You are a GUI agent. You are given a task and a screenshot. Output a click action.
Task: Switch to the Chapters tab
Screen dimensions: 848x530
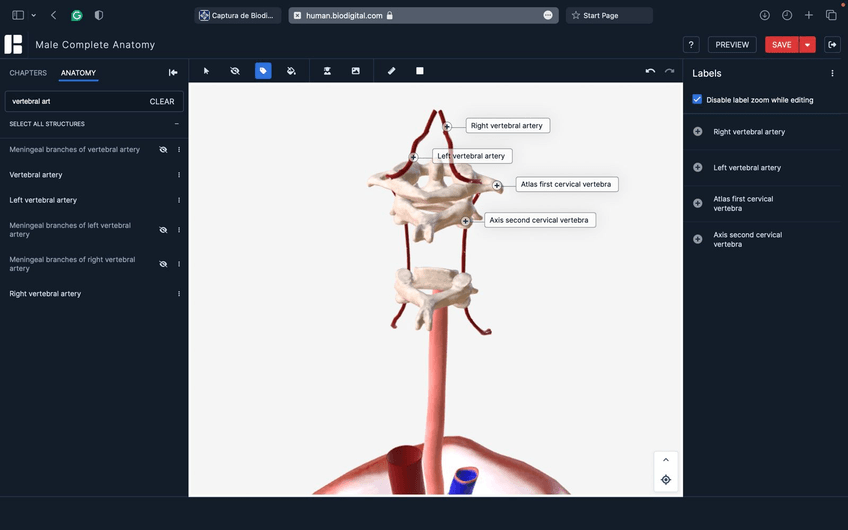click(x=28, y=73)
